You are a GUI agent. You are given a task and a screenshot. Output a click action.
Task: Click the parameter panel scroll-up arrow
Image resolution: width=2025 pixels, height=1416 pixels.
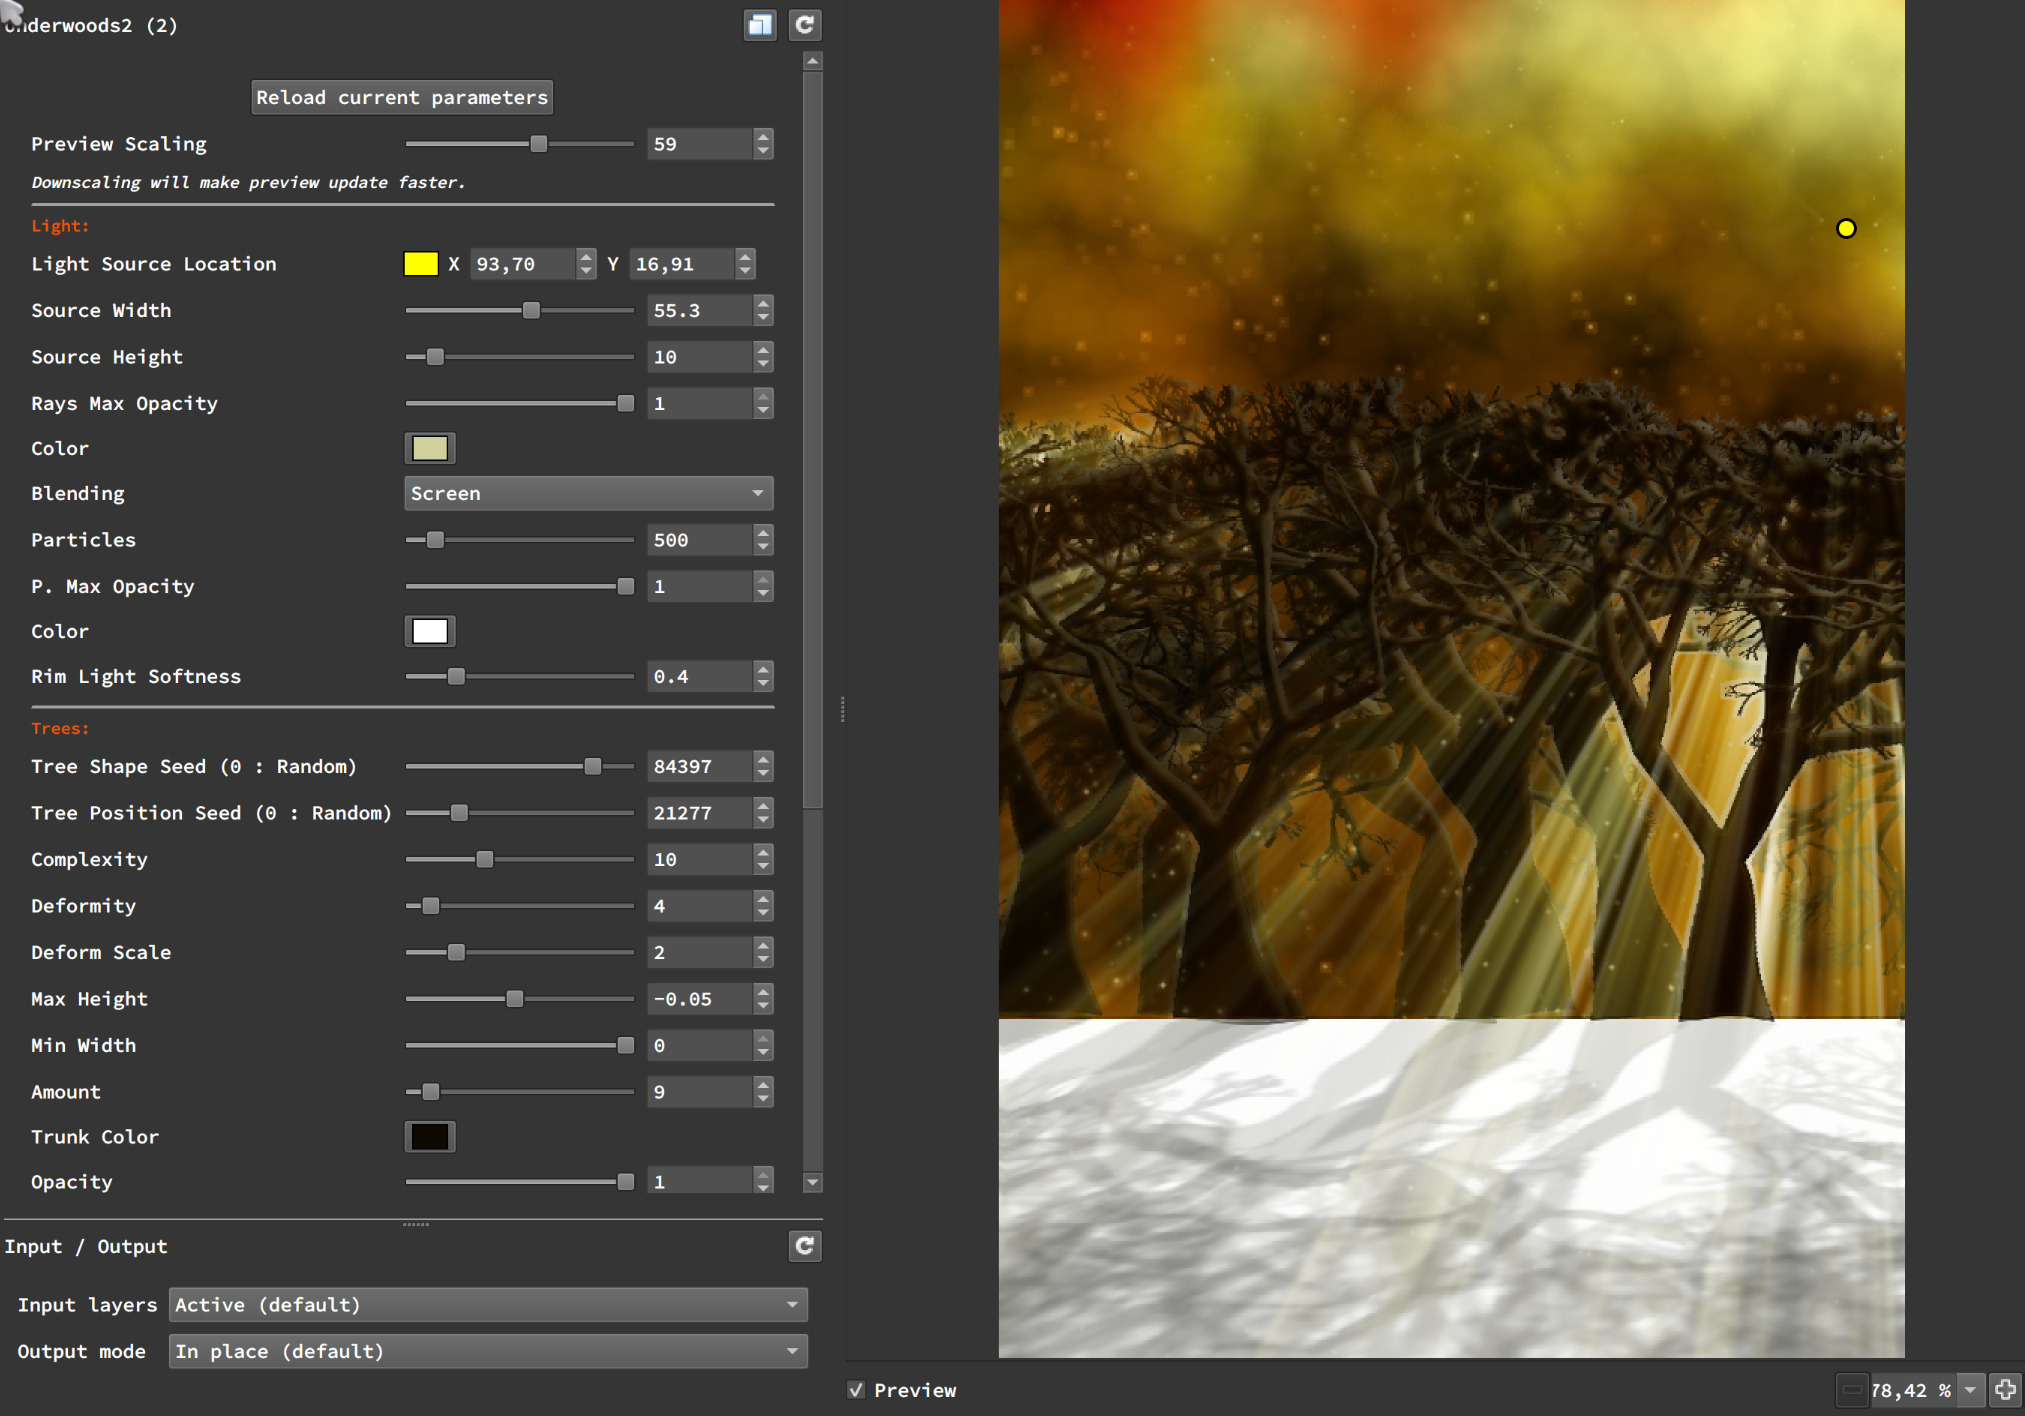coord(813,62)
